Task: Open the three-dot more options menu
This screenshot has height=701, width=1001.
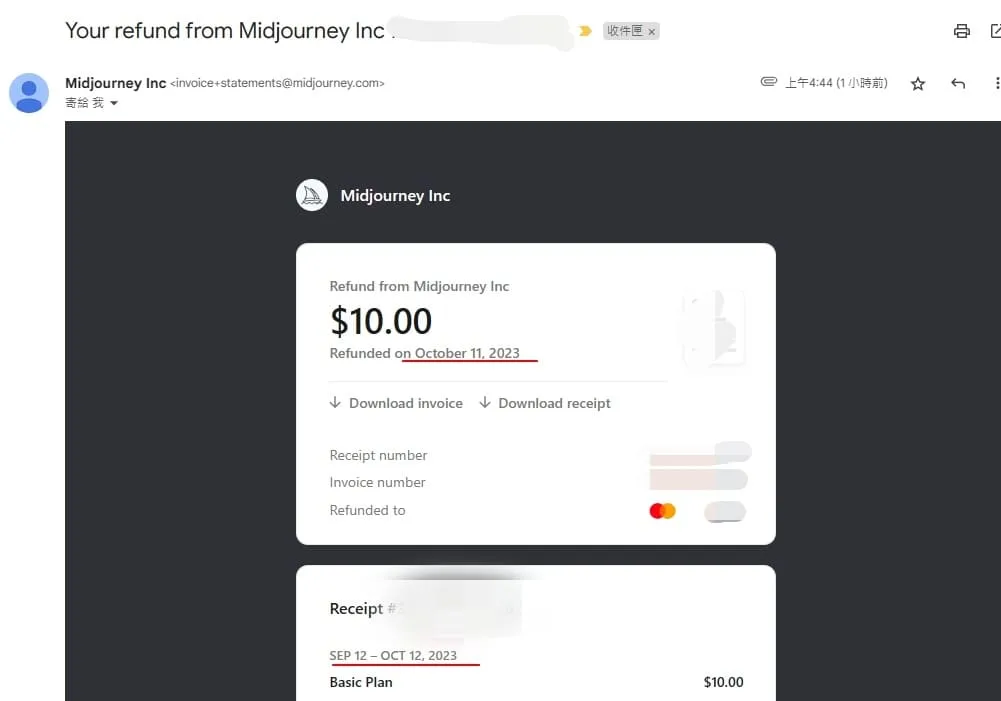Action: pos(996,84)
